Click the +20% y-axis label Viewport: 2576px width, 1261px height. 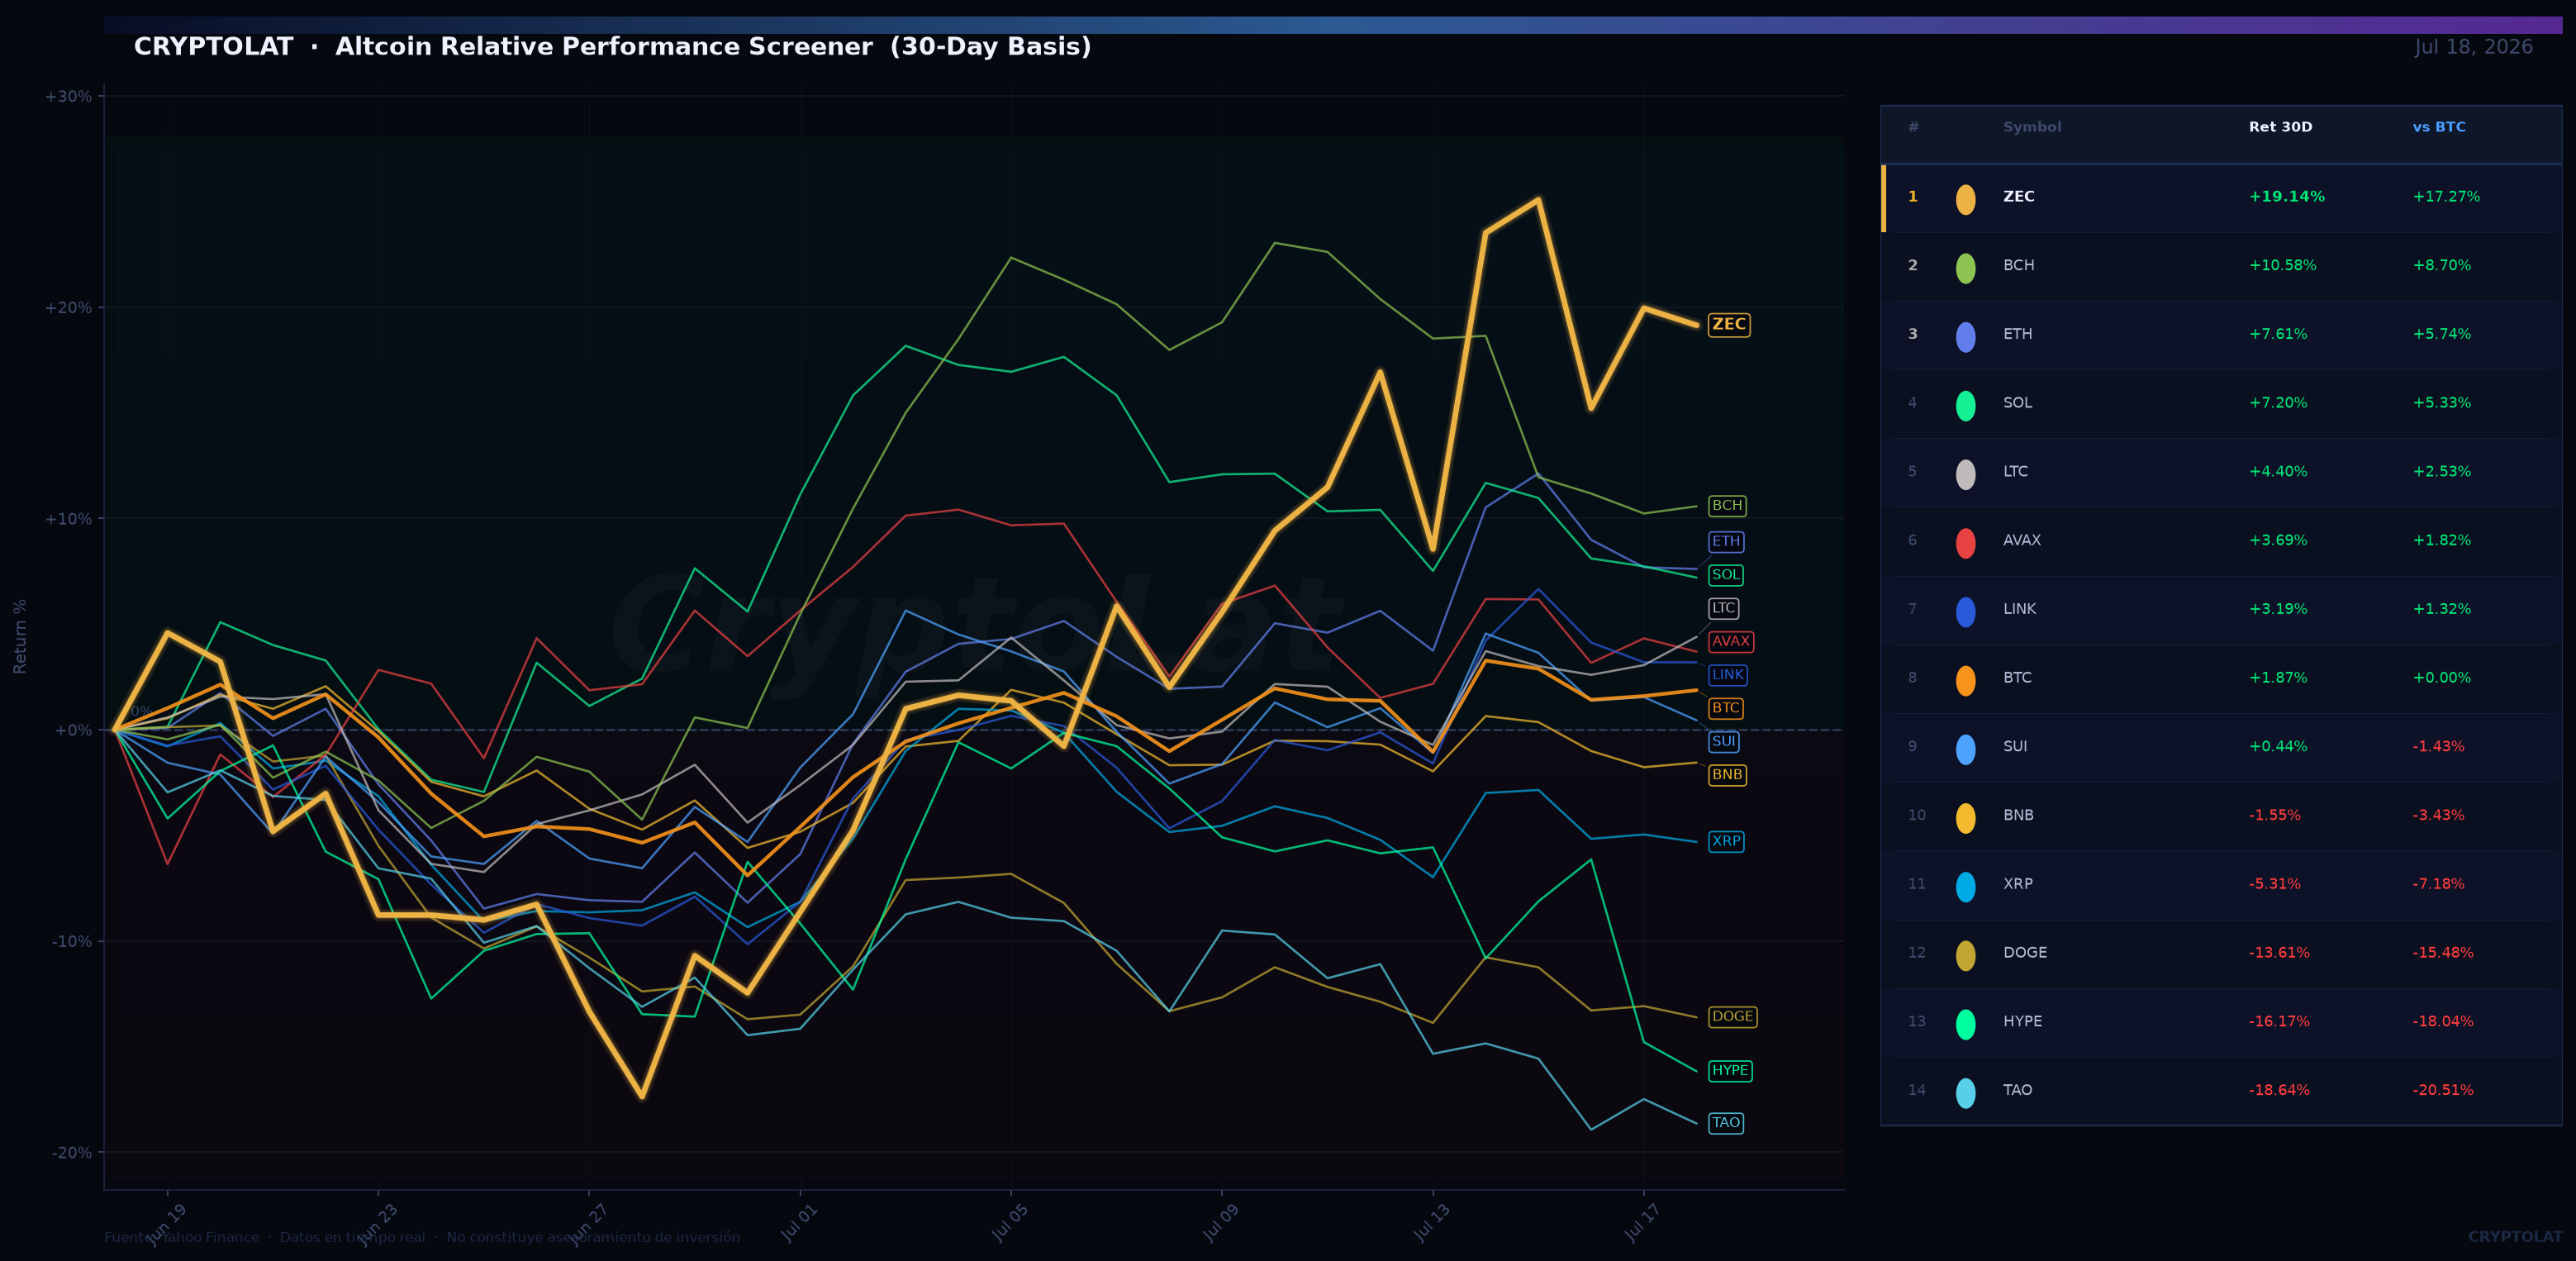68,307
